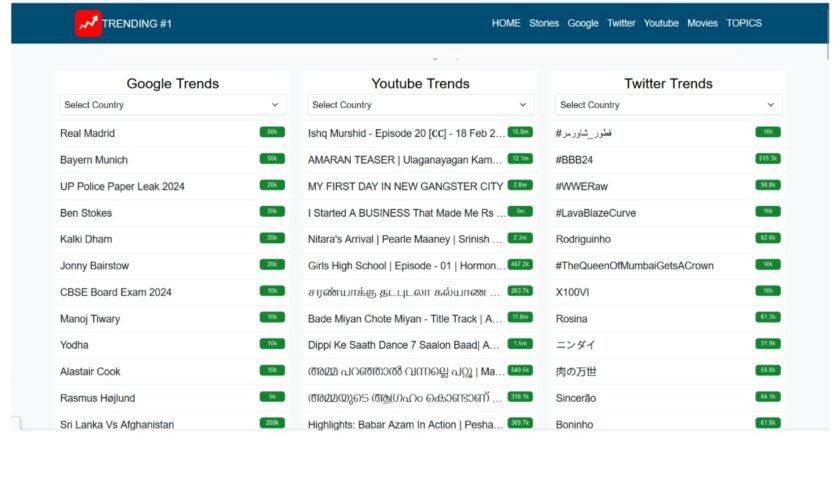The image size is (840, 480).
Task: Click the Girls High School episode video
Action: pyautogui.click(x=405, y=266)
